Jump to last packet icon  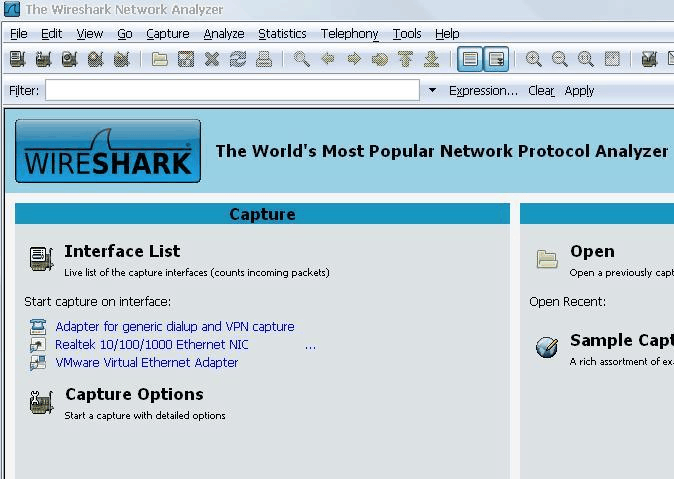point(432,59)
